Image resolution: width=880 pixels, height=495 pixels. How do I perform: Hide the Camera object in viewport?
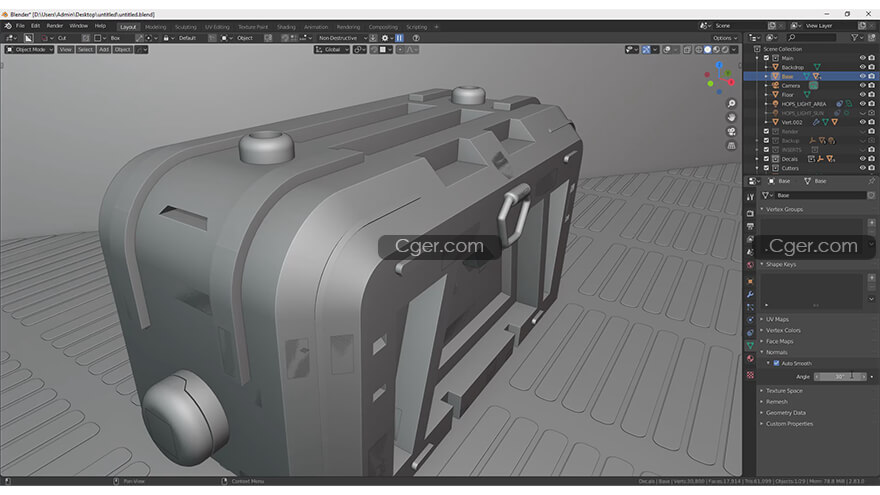(863, 85)
